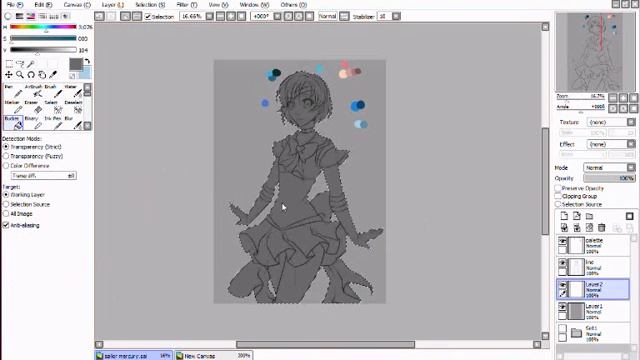
Task: Open the rotation angle dropdown in toolbar
Action: click(x=278, y=16)
